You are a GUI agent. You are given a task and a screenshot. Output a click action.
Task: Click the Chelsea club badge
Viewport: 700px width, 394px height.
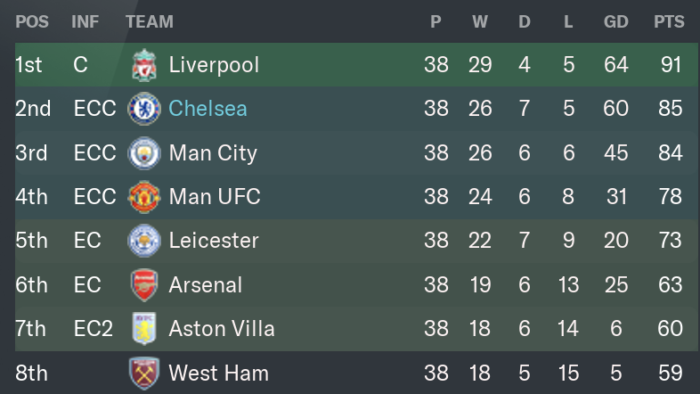[x=144, y=108]
